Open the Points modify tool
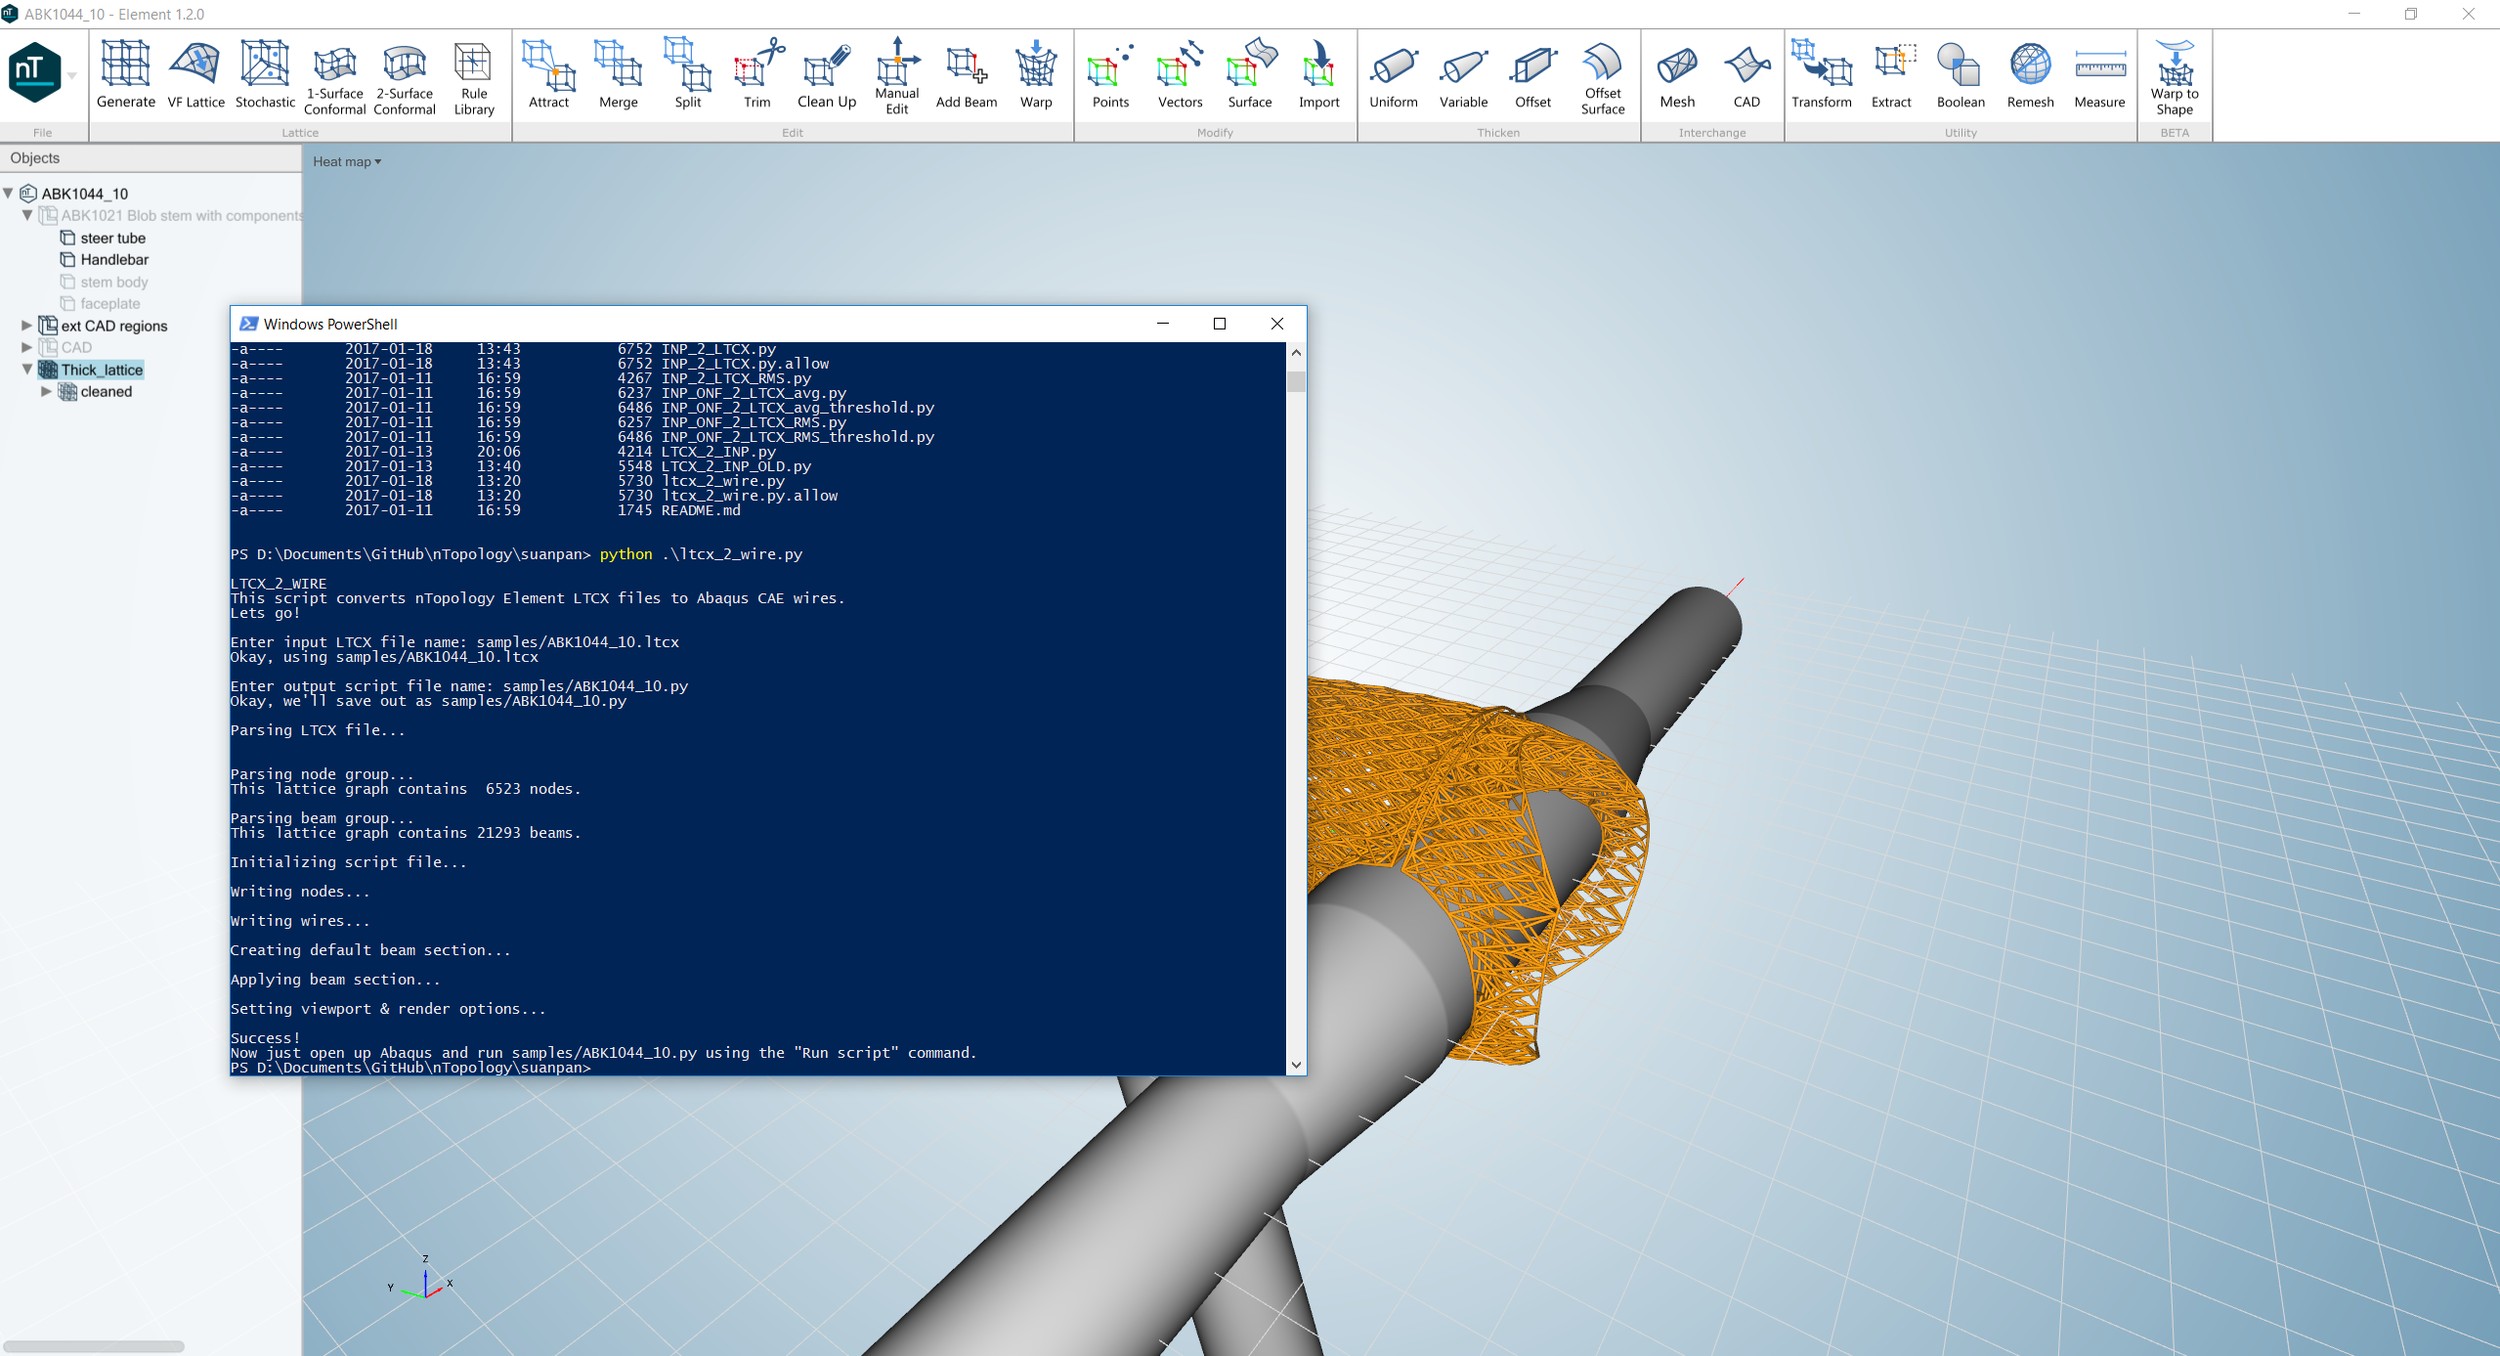Image resolution: width=2500 pixels, height=1356 pixels. coord(1111,75)
